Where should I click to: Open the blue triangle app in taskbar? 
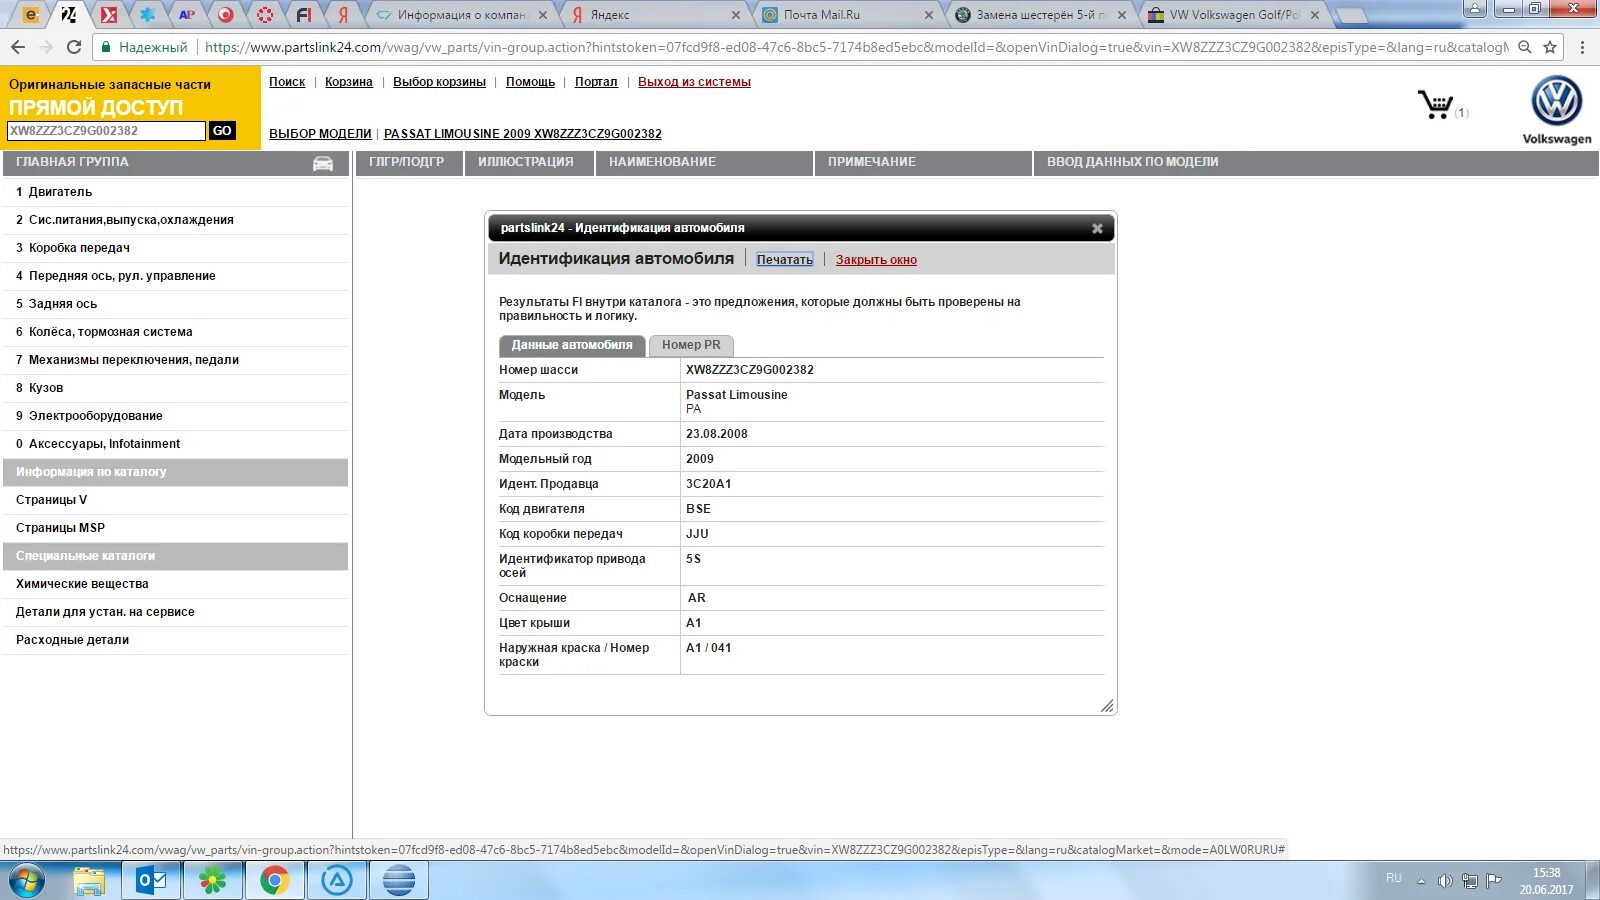pyautogui.click(x=337, y=881)
